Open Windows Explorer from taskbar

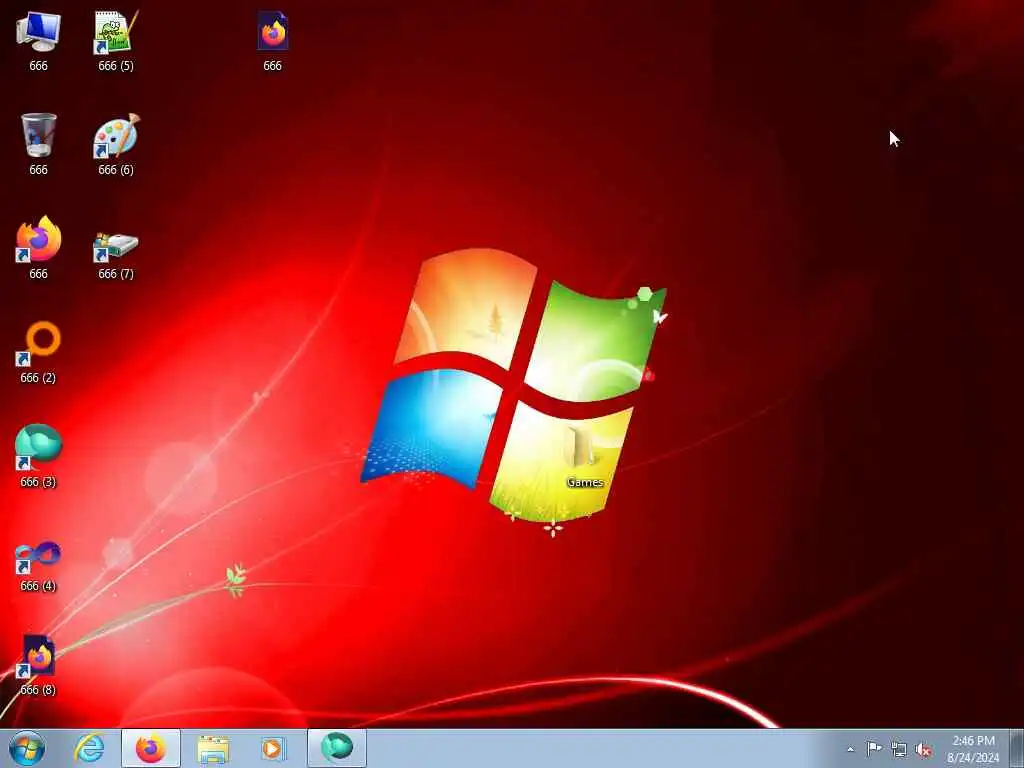213,748
